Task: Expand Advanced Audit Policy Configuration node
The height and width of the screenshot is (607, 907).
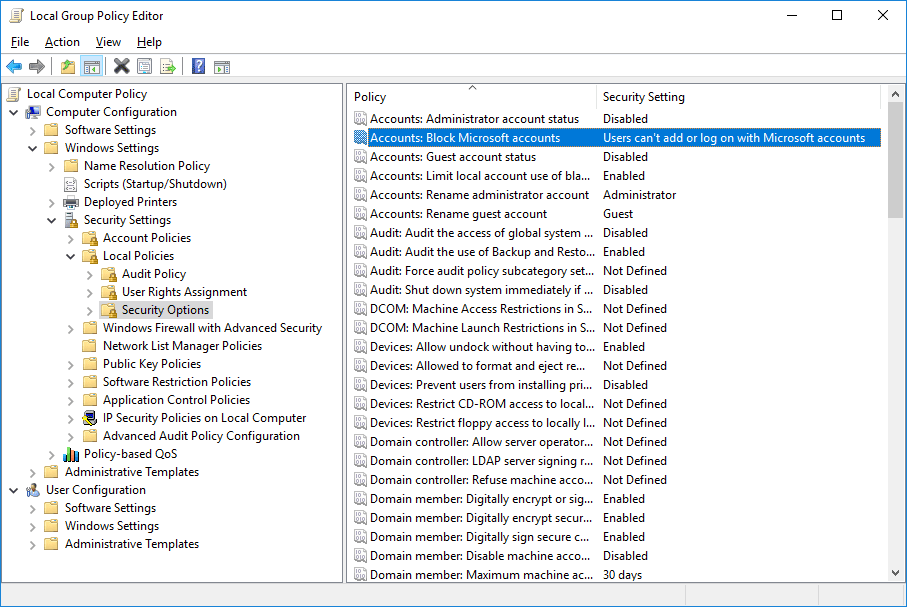Action: pos(71,436)
